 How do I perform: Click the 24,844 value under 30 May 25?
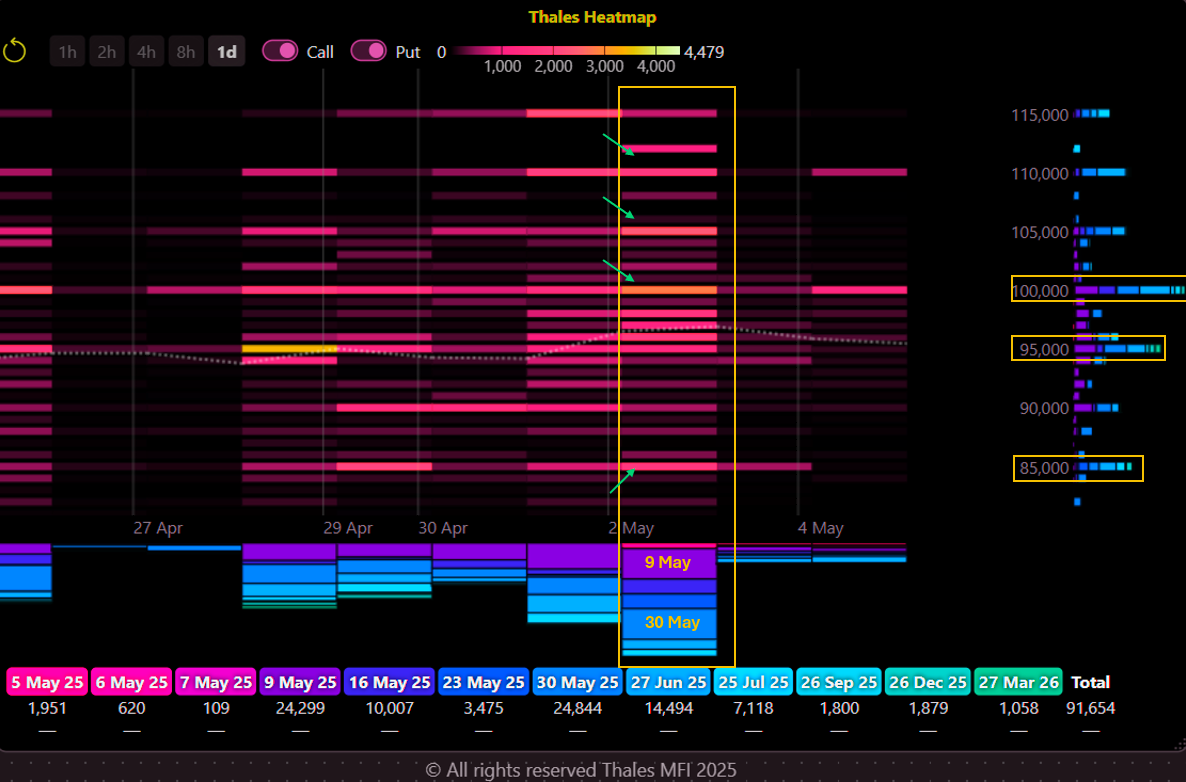(577, 709)
